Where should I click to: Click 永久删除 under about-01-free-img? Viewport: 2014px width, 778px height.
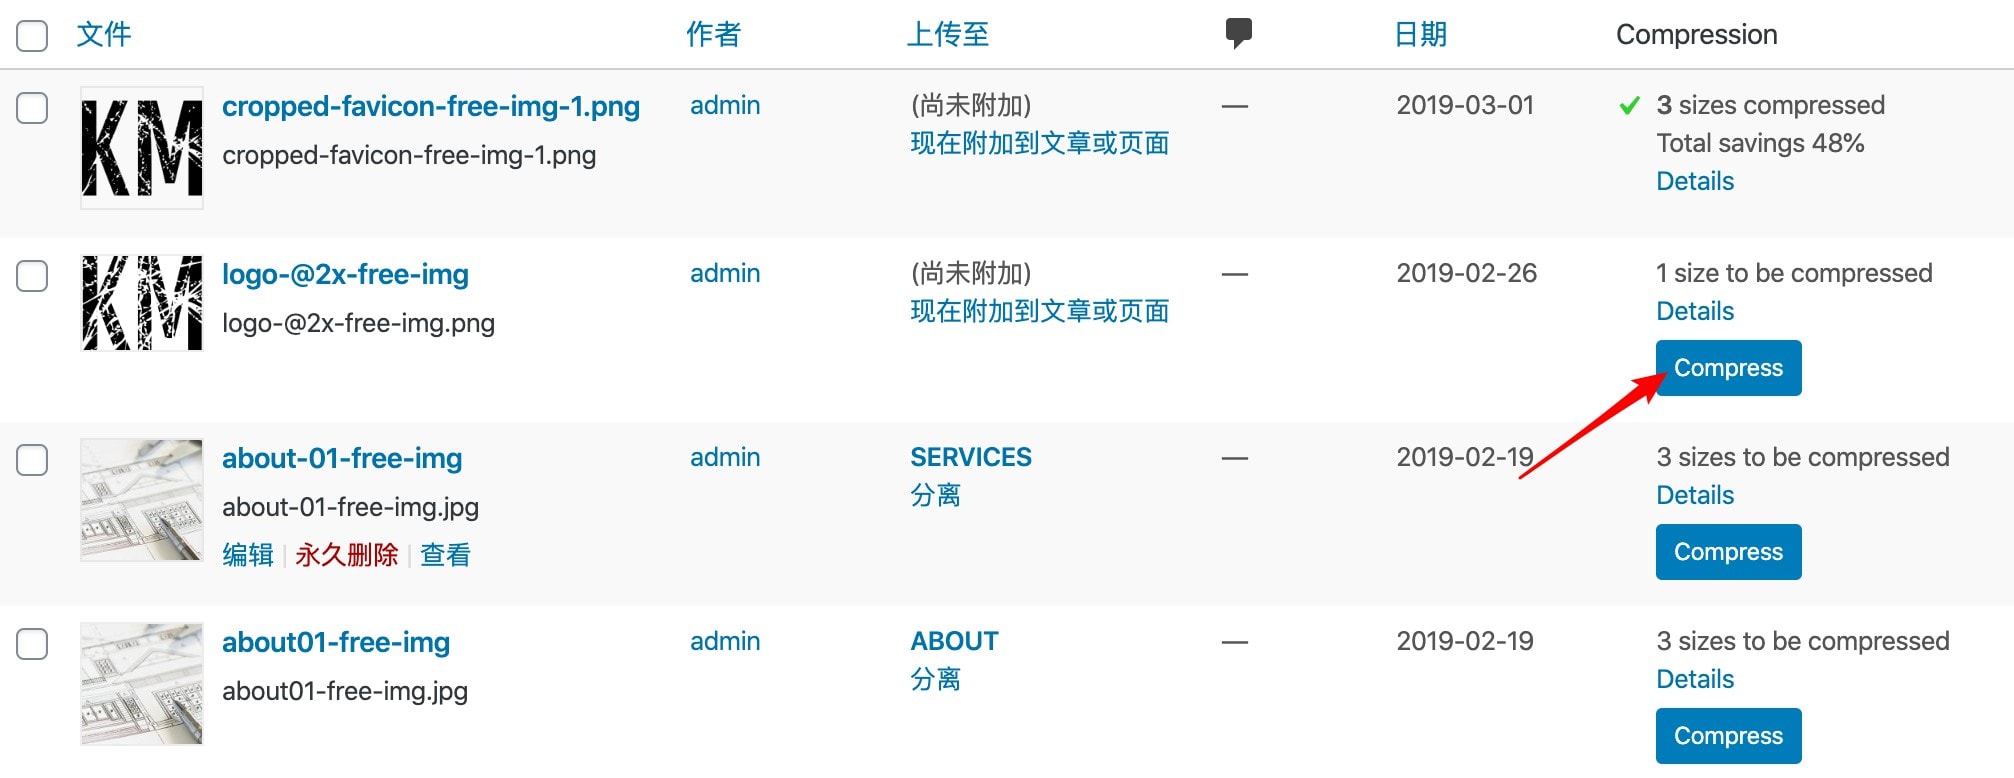tap(346, 555)
